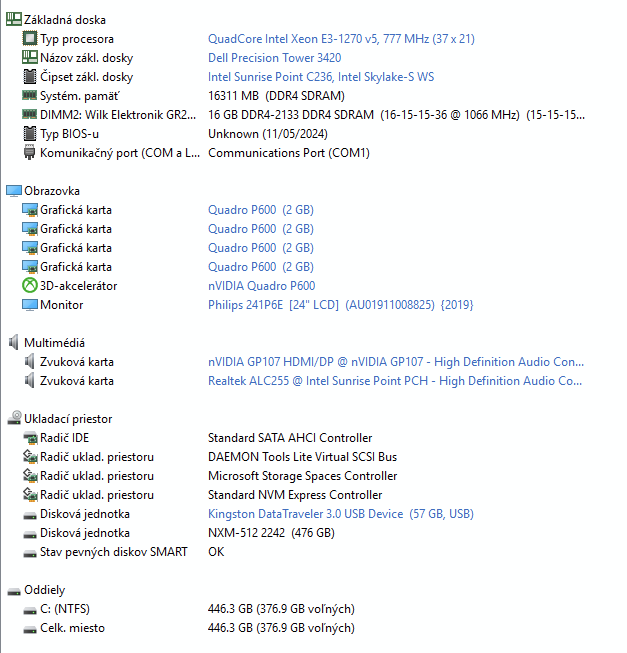Click the DAEMON Tools Lite Virtual SCSI Bus value

[x=302, y=457]
